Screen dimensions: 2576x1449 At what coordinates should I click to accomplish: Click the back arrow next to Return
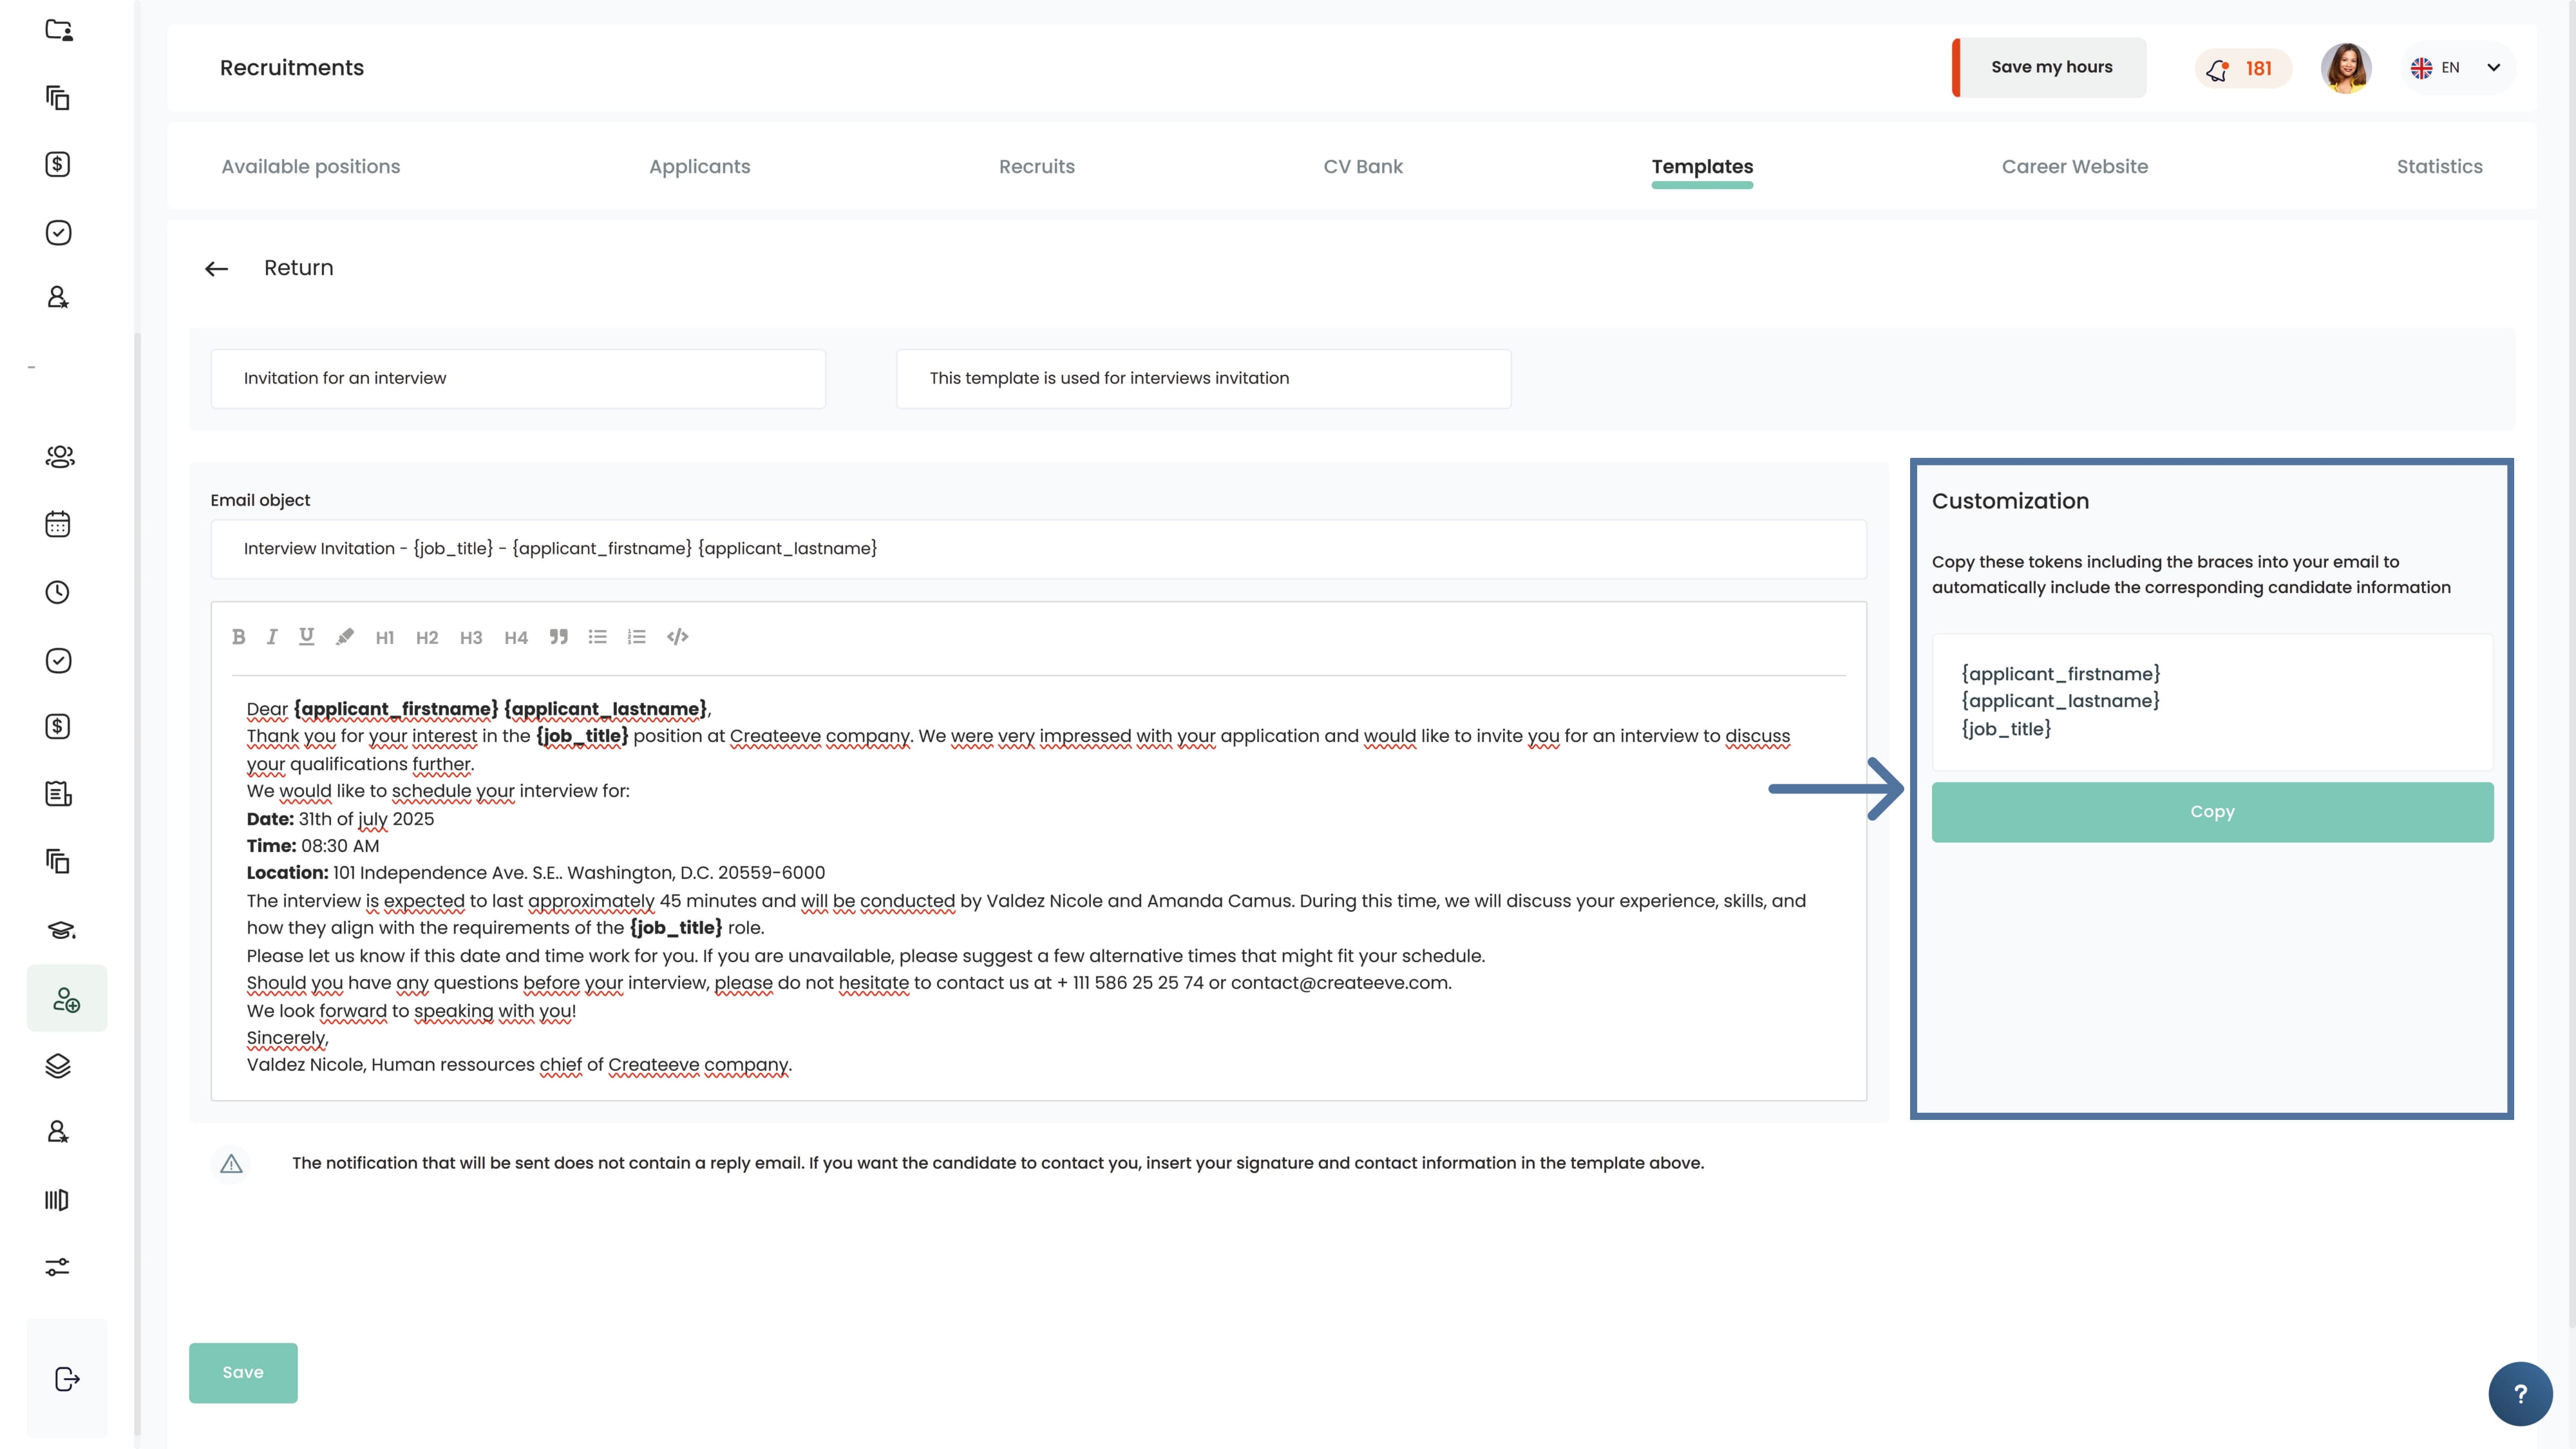pos(217,269)
